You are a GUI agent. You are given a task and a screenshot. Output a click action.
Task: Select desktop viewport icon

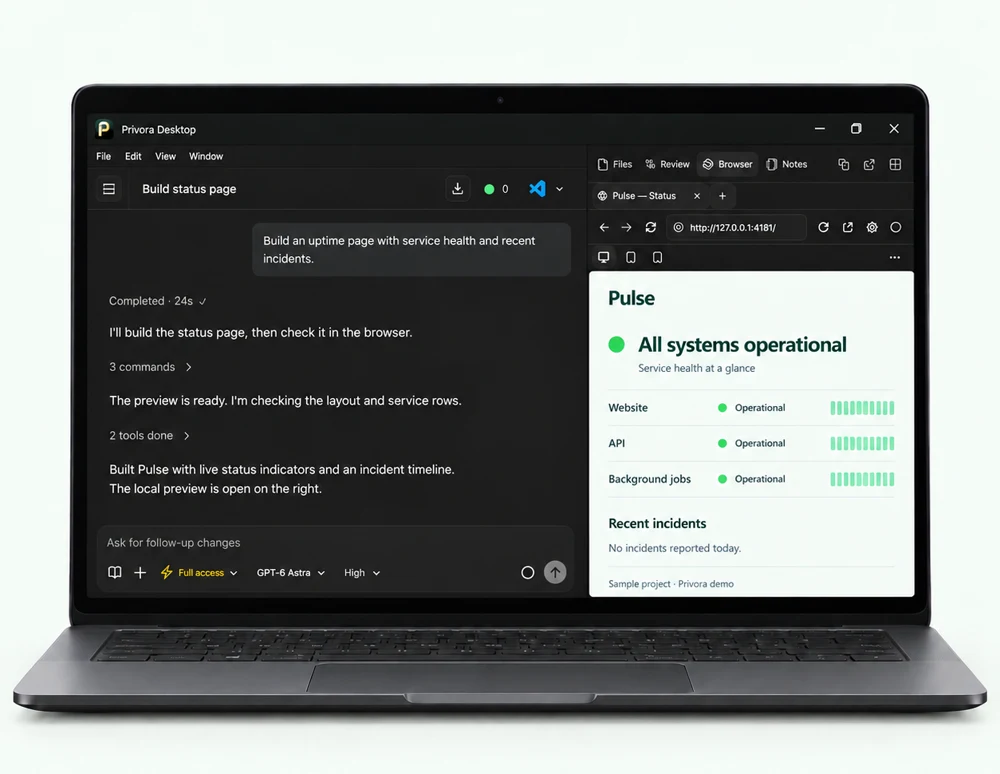point(603,257)
